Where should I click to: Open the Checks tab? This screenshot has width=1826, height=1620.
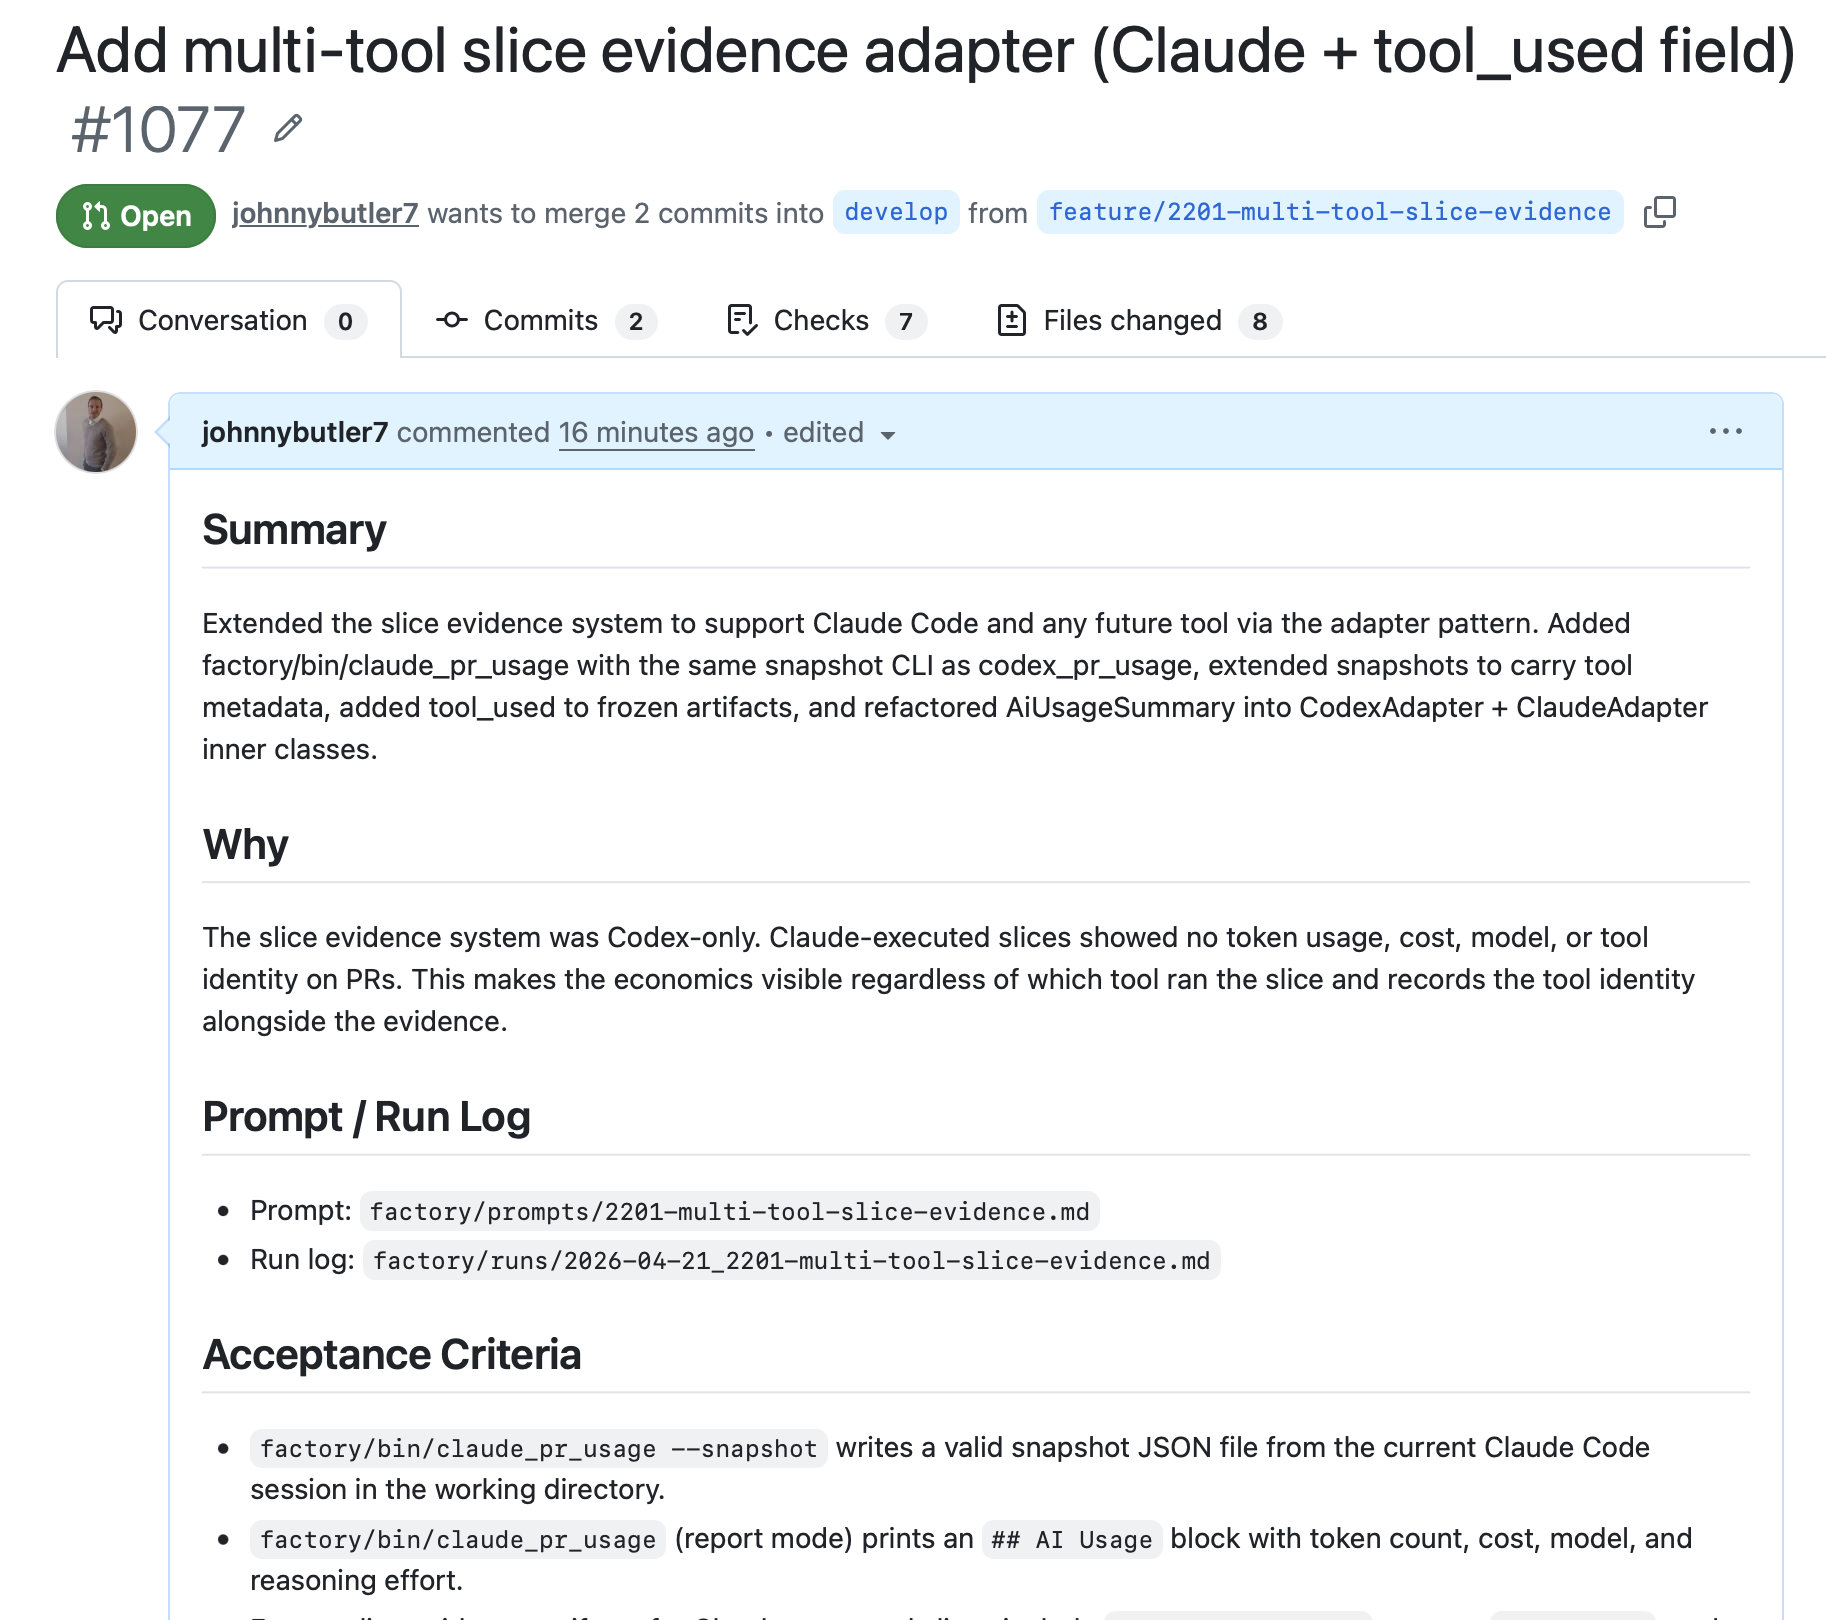click(x=826, y=320)
